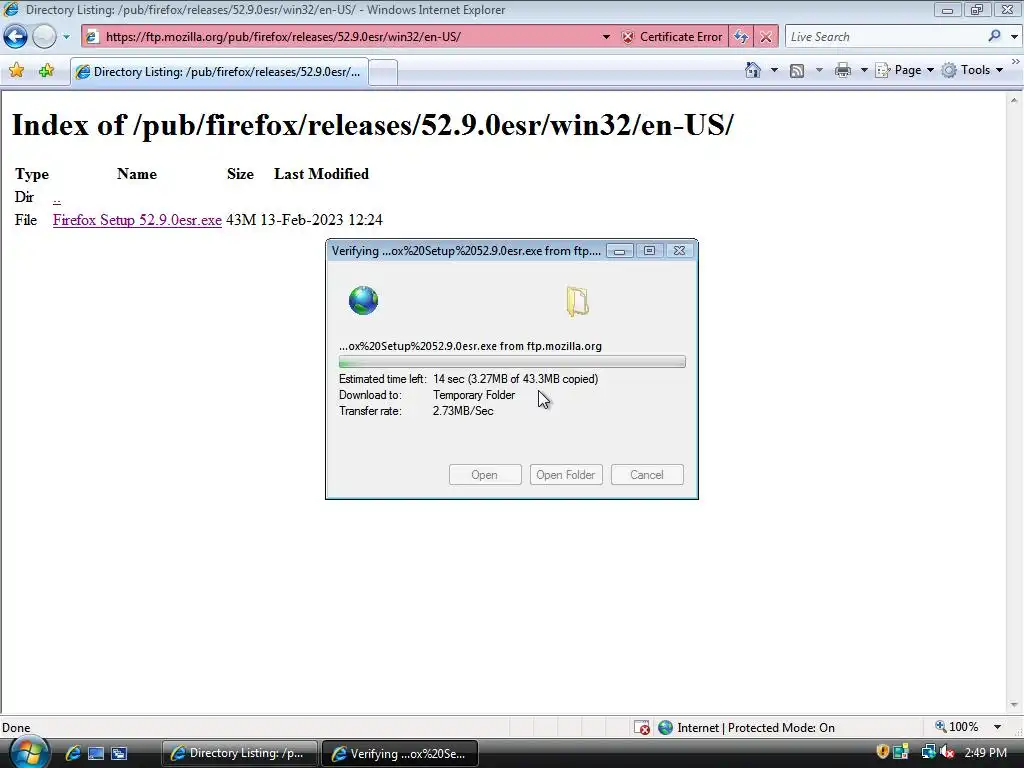Follow the parent directory '..' link
Screen dimensions: 1024x768
(57, 197)
